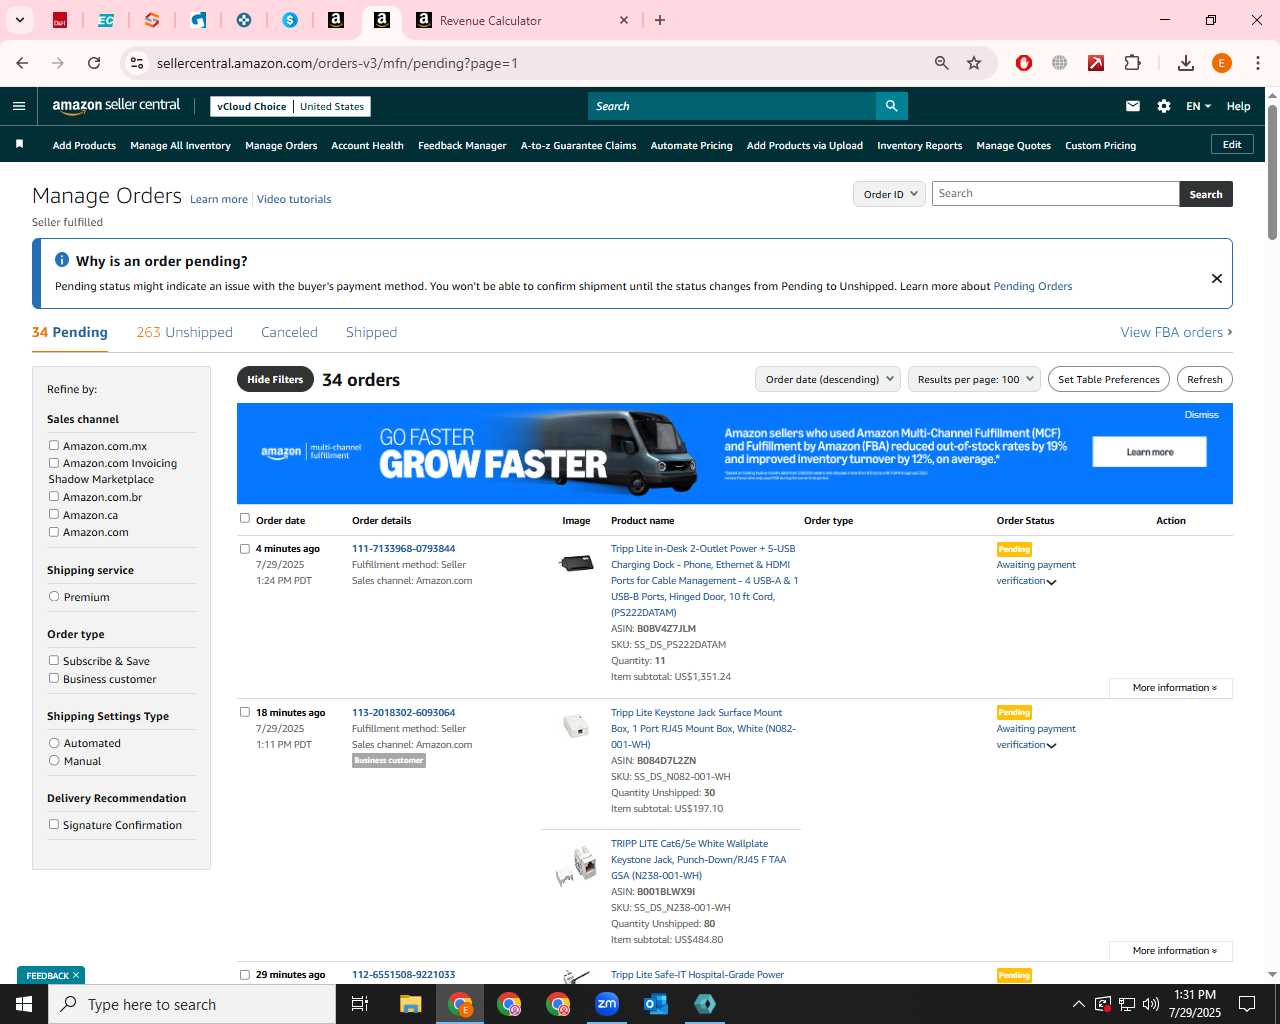Open Results per page dropdown

click(x=975, y=379)
